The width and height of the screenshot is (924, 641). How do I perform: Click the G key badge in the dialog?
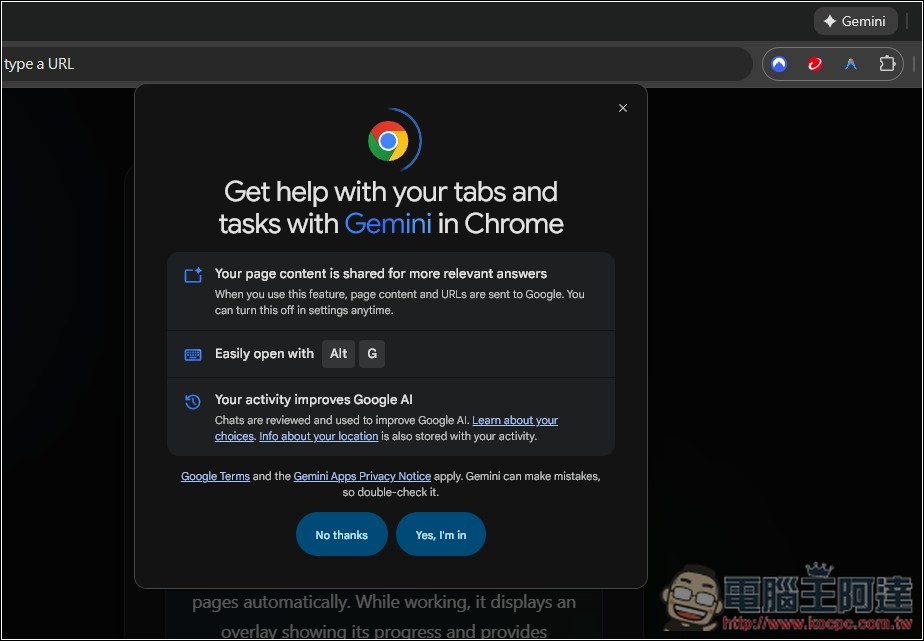(372, 354)
